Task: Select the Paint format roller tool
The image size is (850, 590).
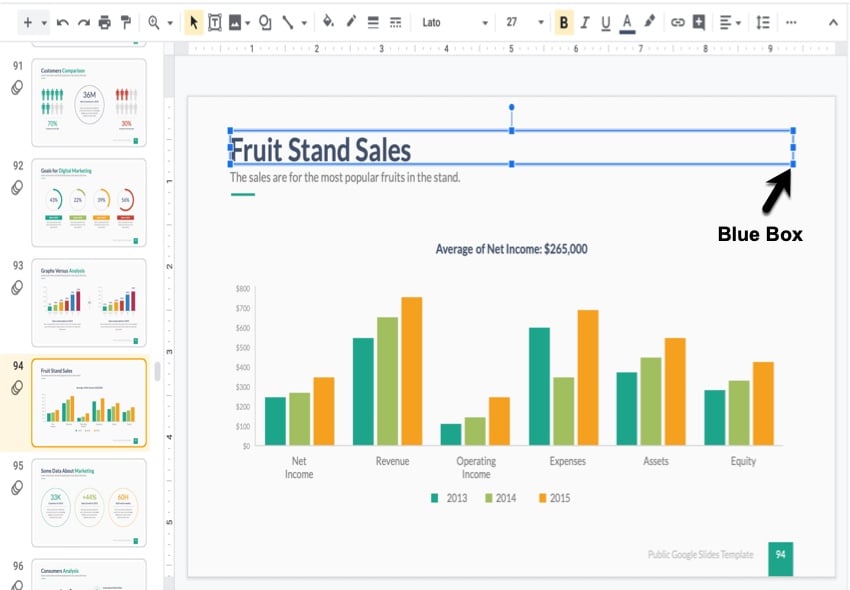Action: point(126,22)
